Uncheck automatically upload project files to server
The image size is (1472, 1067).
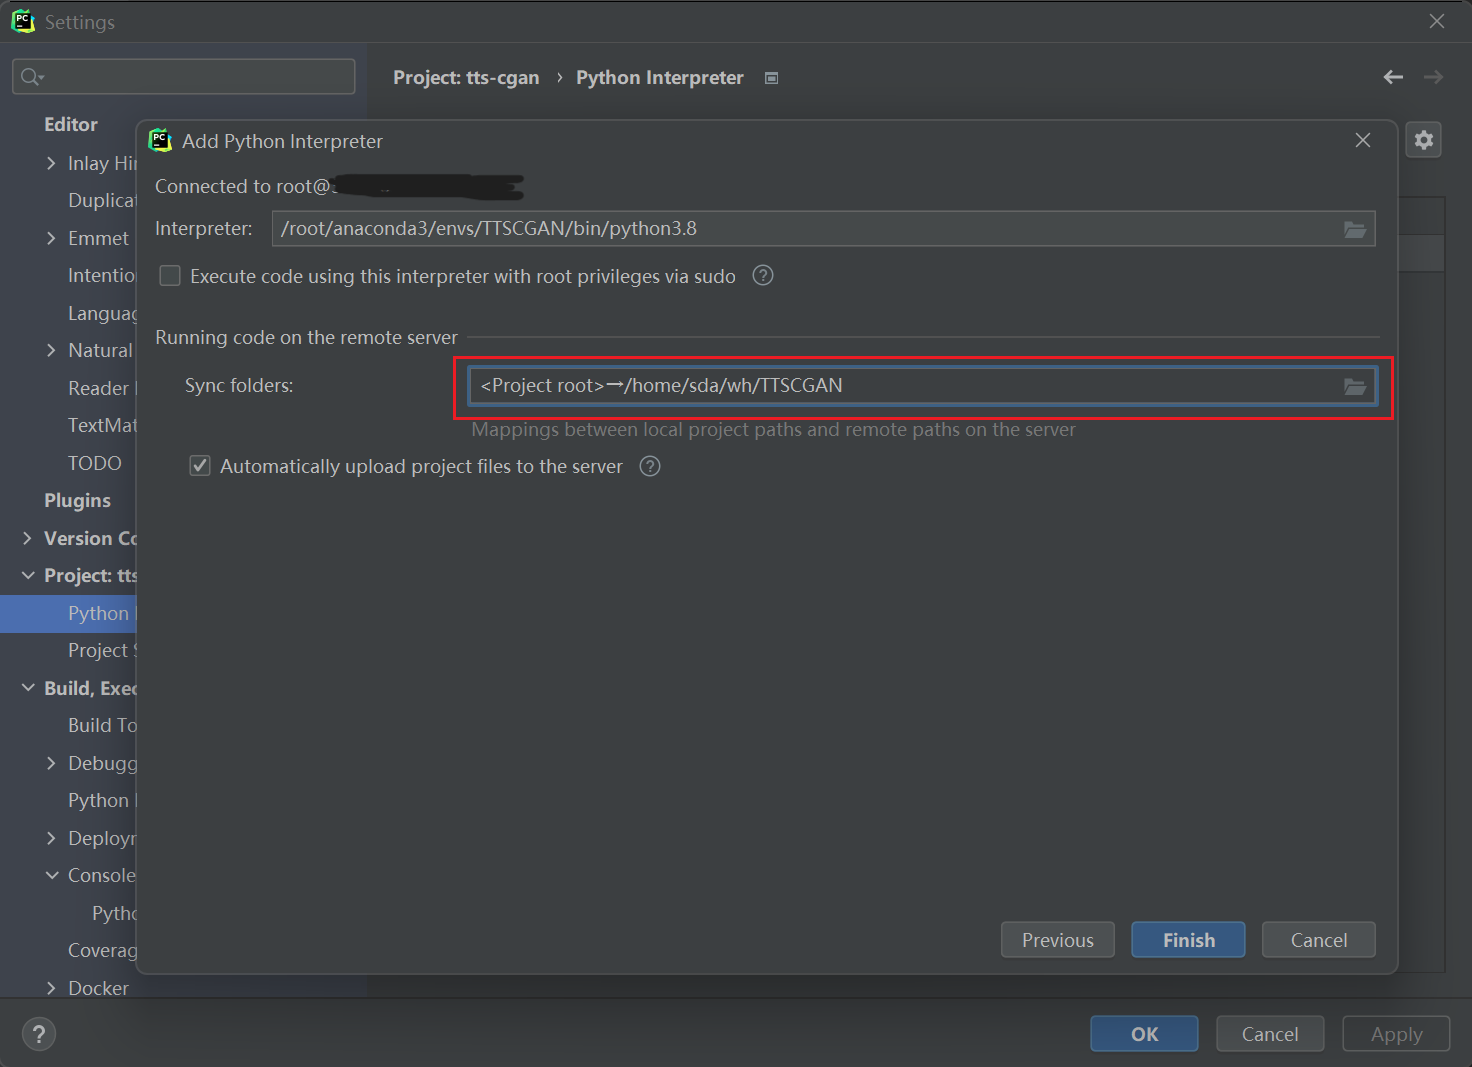pyautogui.click(x=200, y=466)
